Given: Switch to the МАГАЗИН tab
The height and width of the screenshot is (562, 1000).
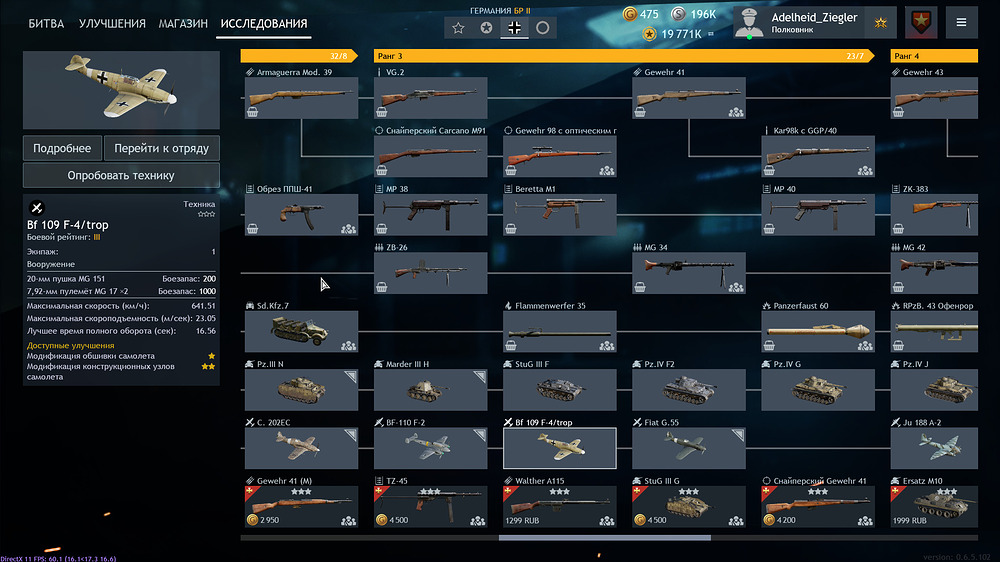Looking at the screenshot, I should pyautogui.click(x=183, y=24).
